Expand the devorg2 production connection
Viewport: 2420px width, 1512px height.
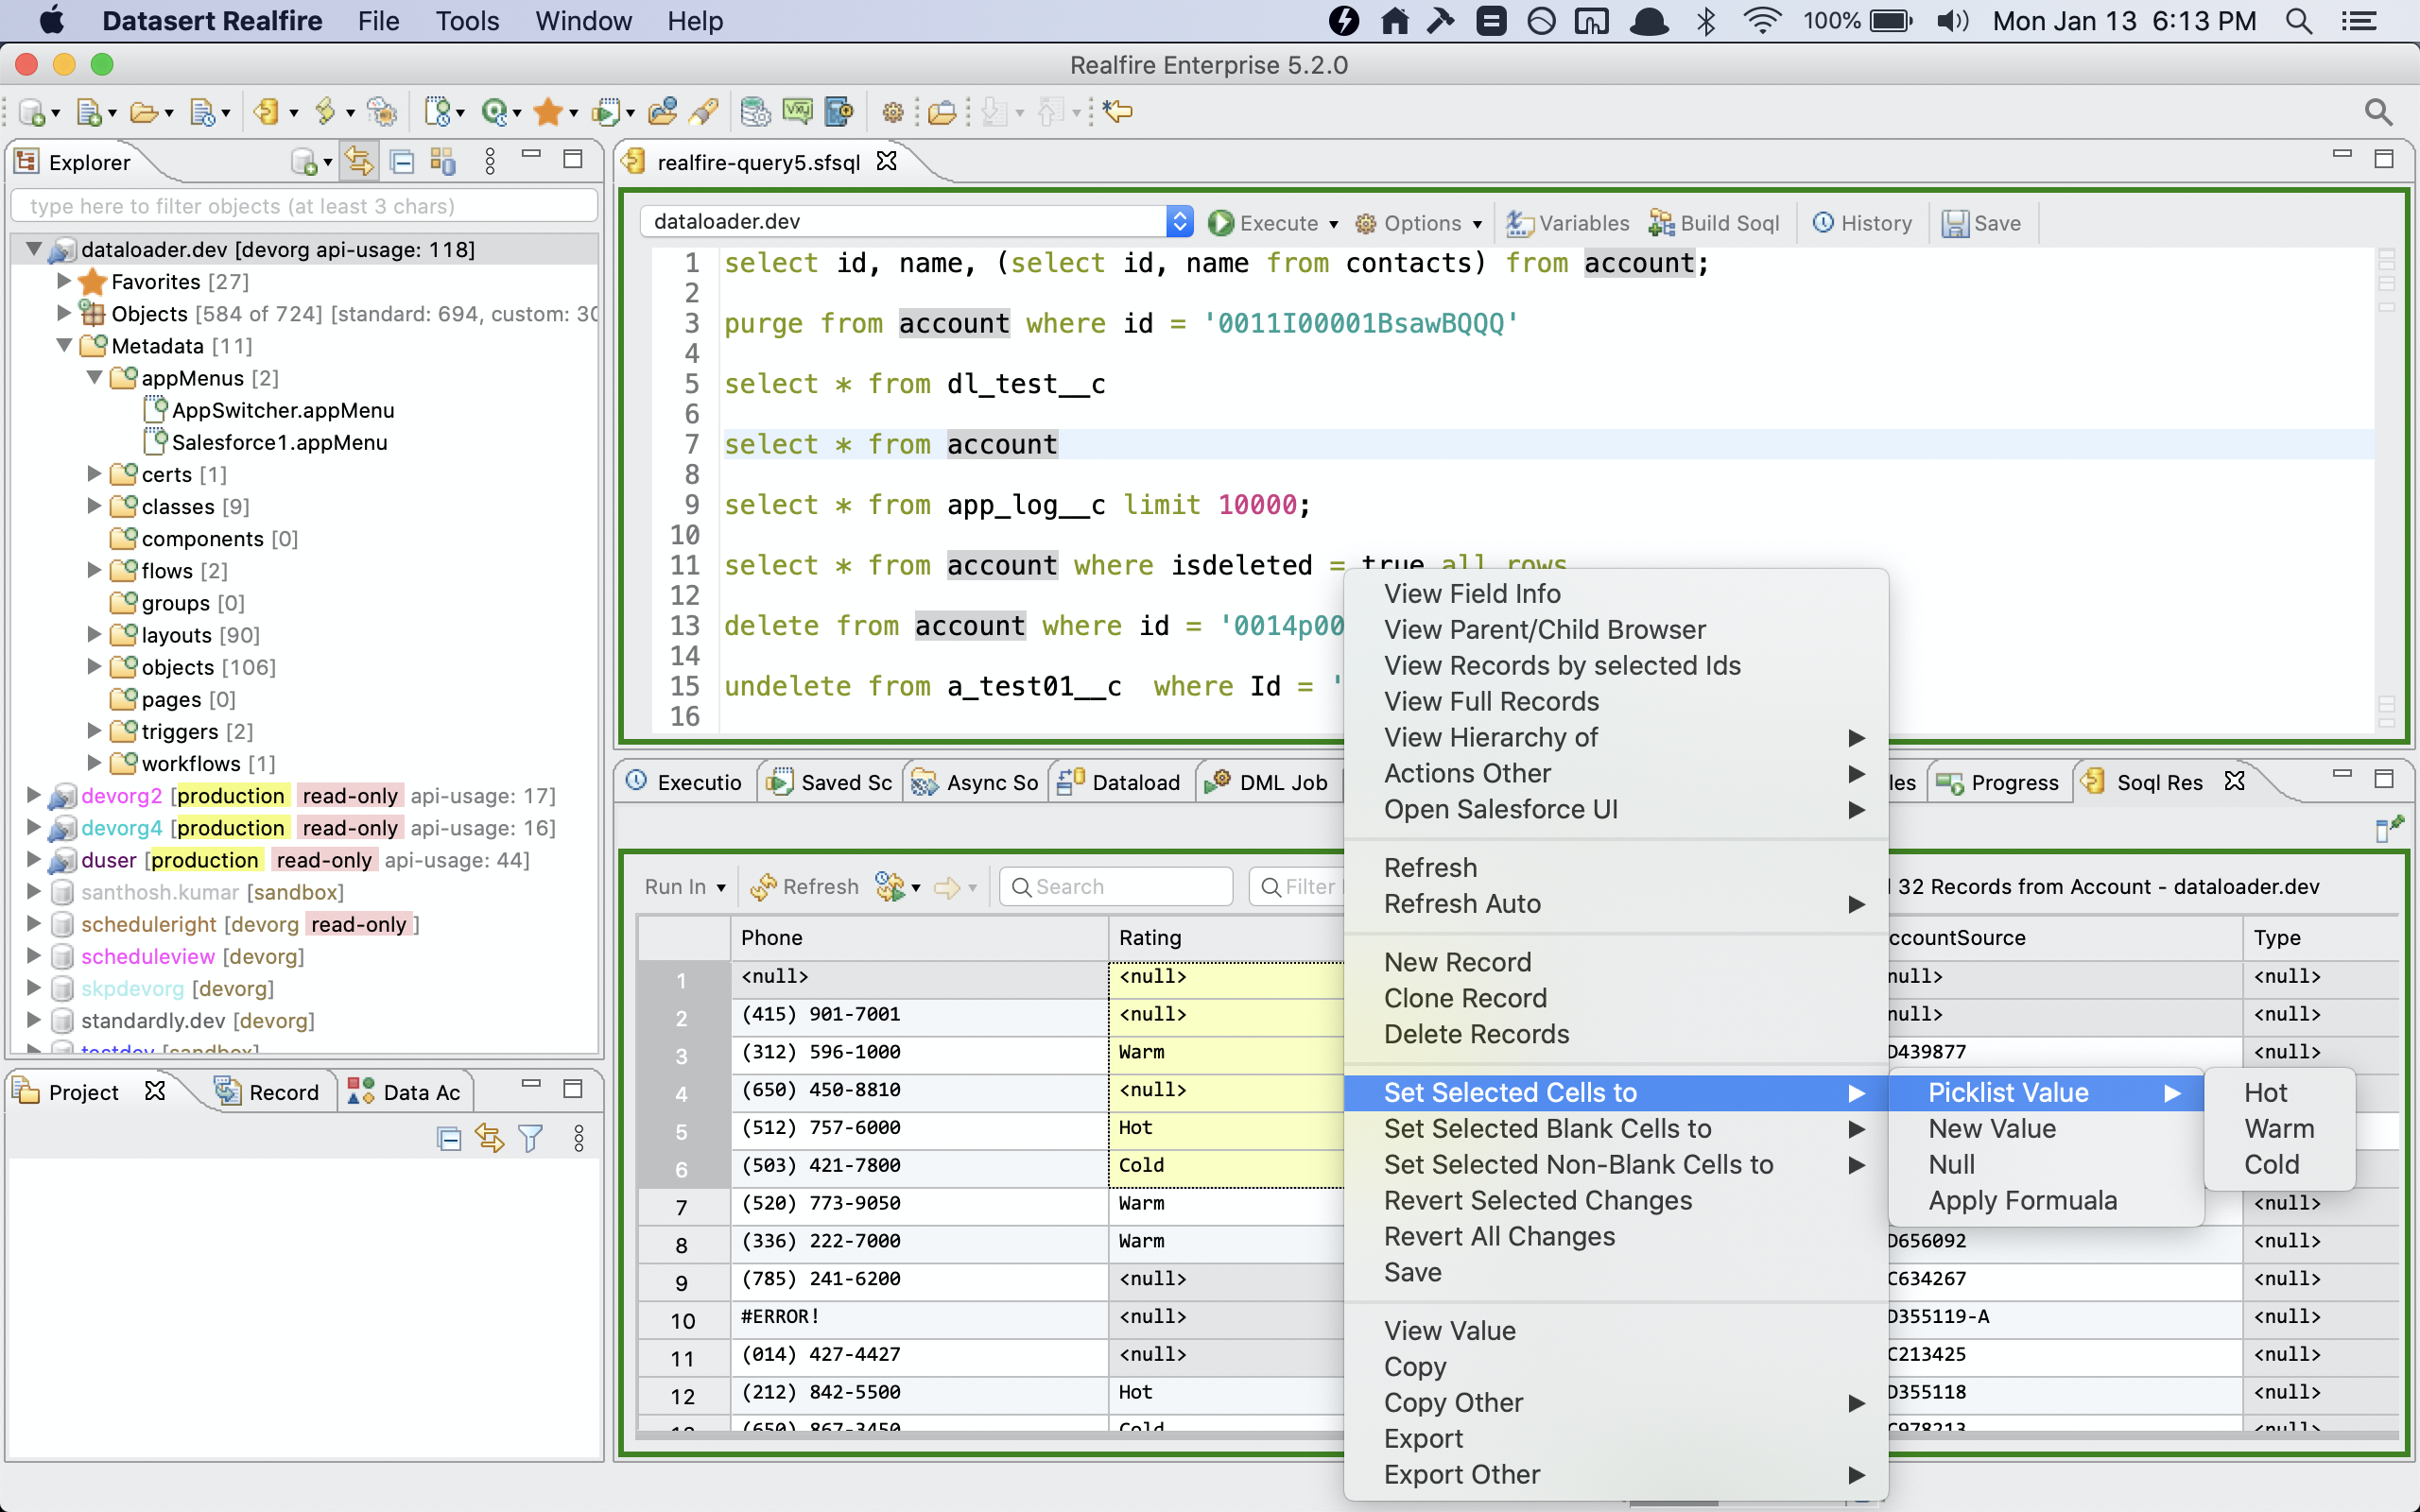pyautogui.click(x=33, y=795)
